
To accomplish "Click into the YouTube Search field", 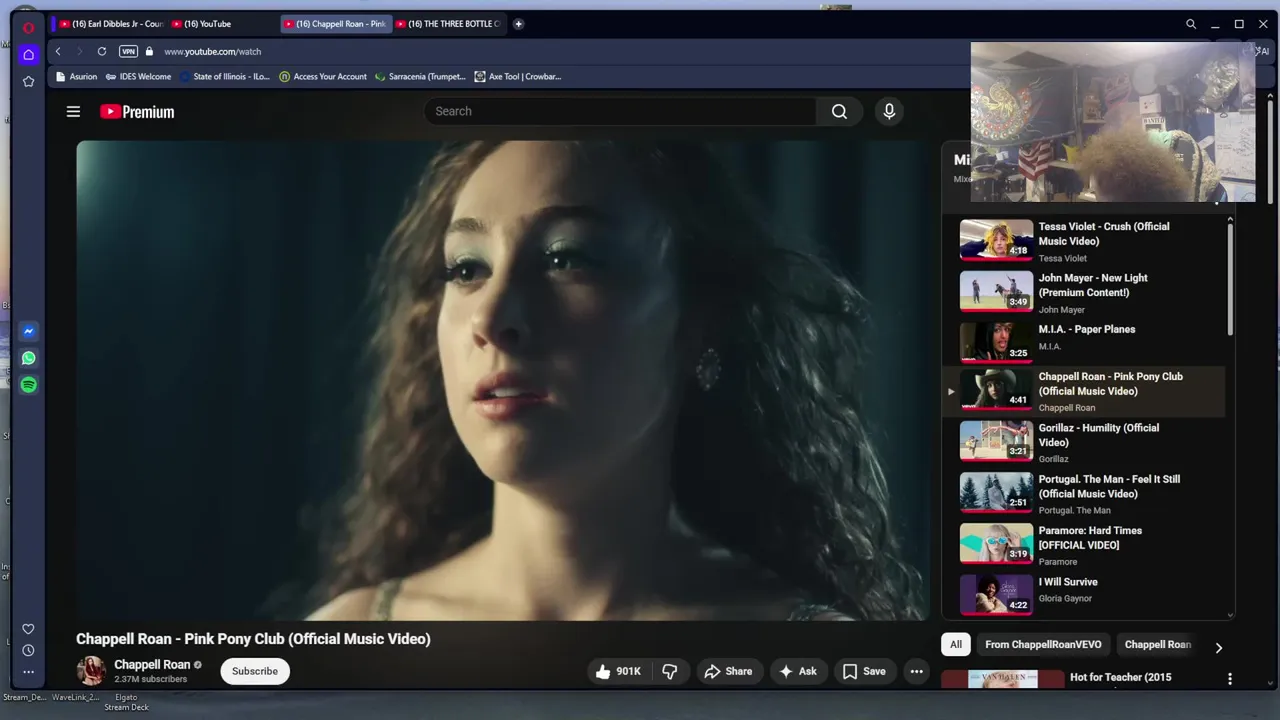I will [x=620, y=111].
